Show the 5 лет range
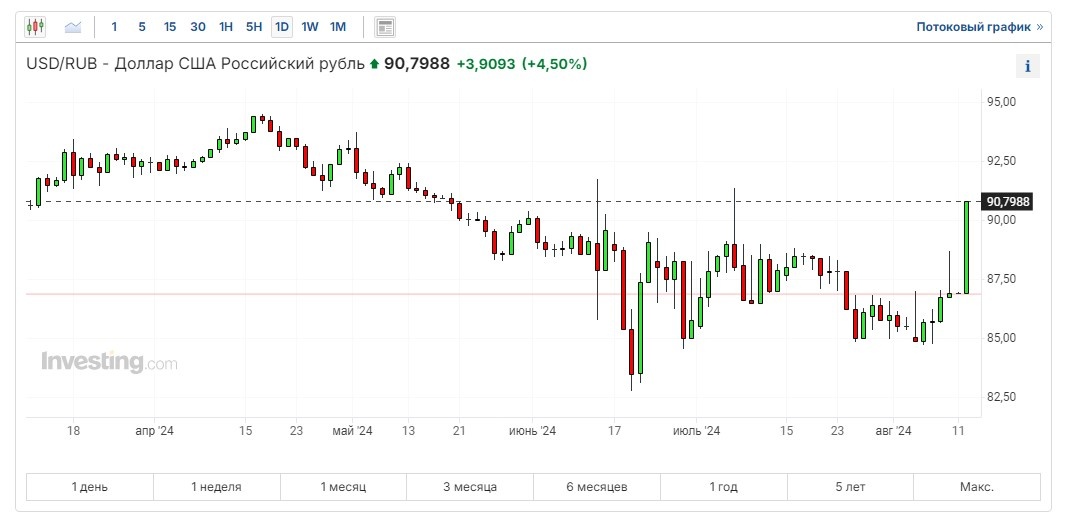The image size is (1069, 525). pos(850,487)
